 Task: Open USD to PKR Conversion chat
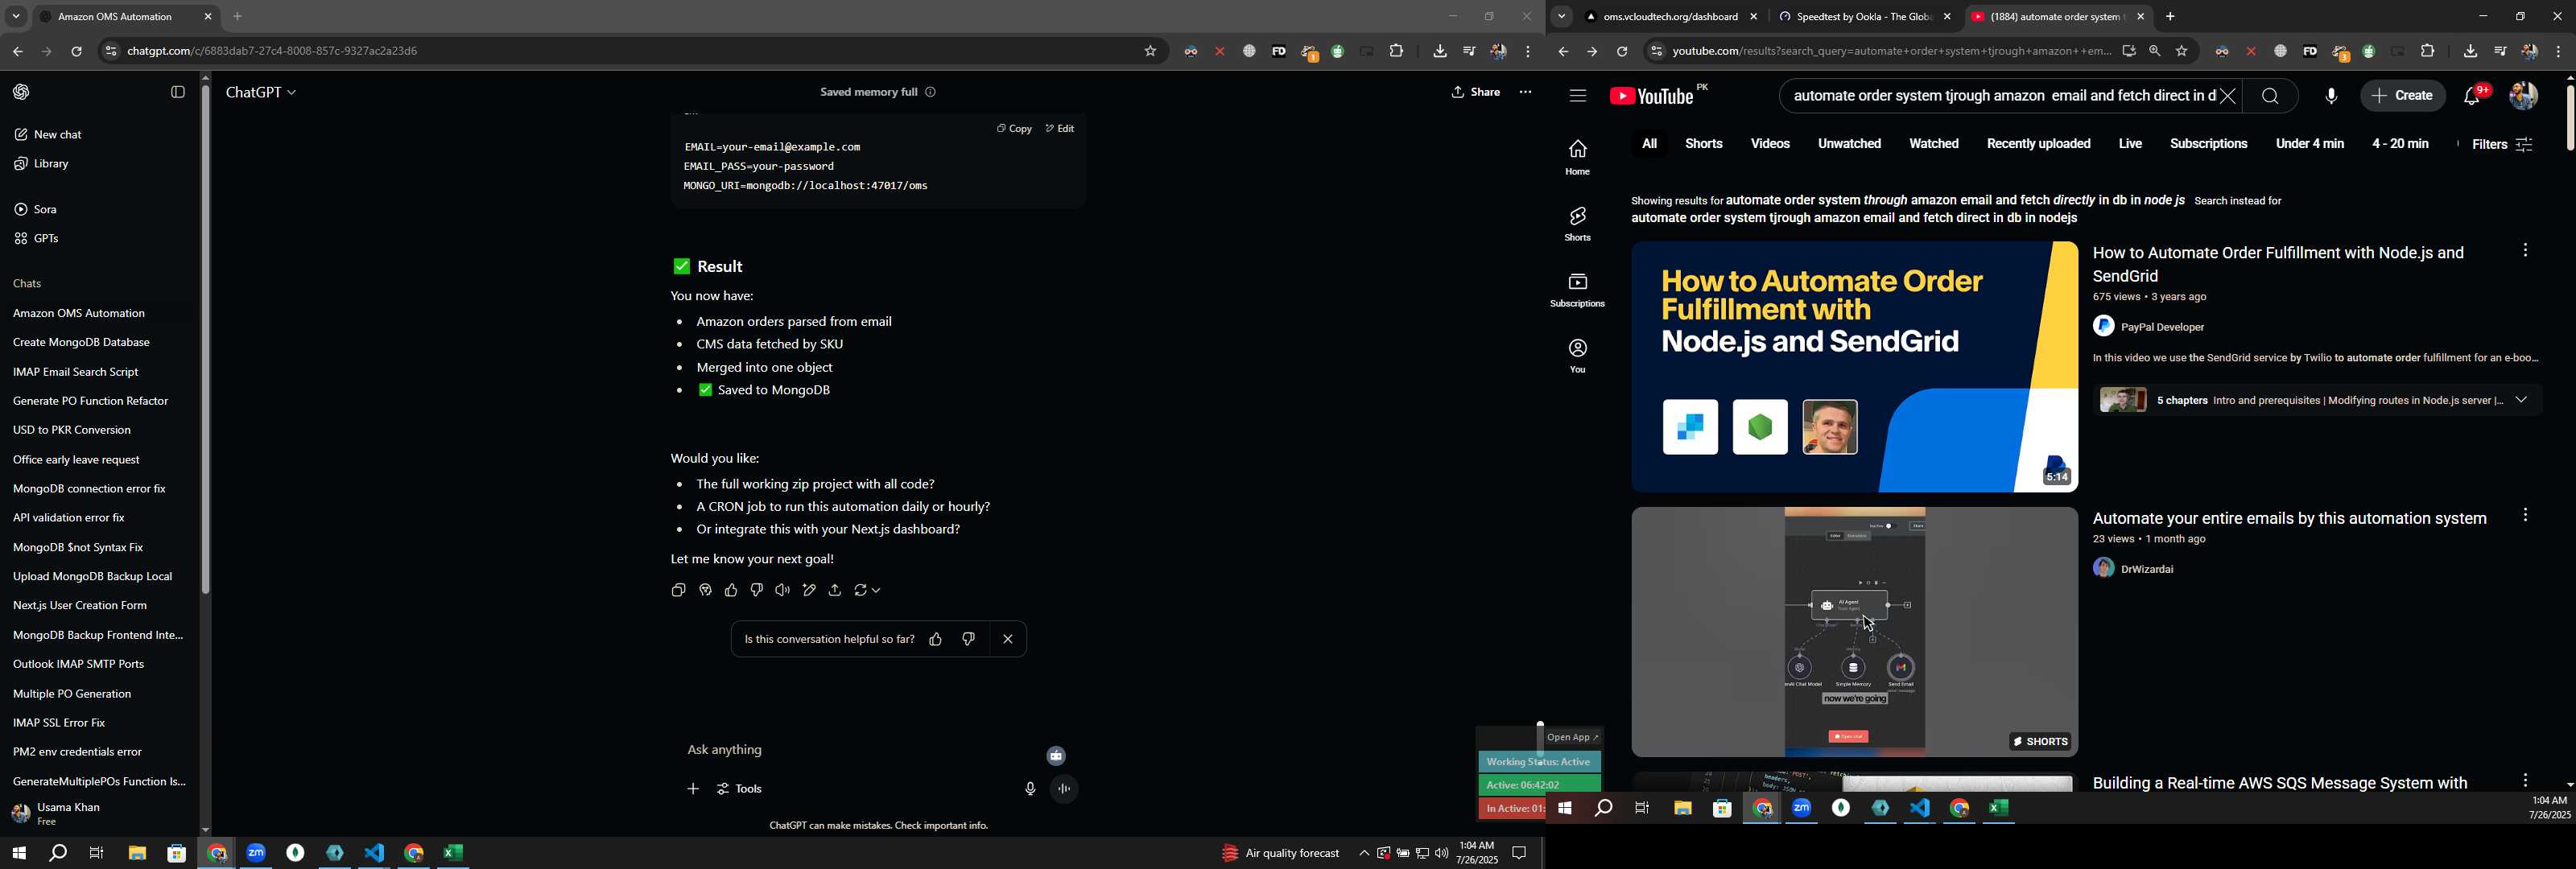click(72, 431)
